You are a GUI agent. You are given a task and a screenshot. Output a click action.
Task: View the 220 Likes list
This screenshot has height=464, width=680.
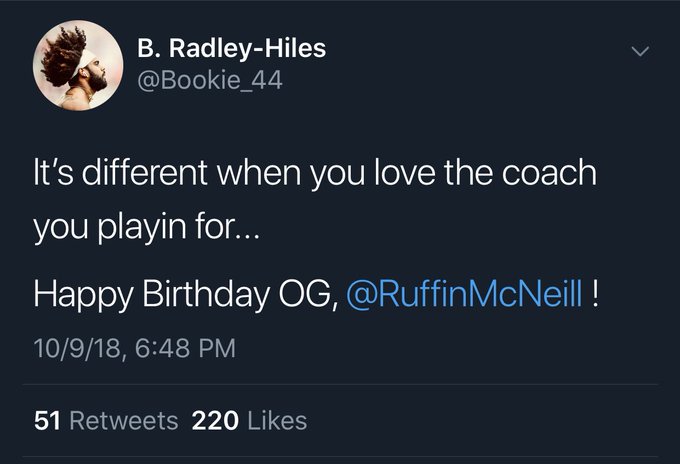(249, 420)
